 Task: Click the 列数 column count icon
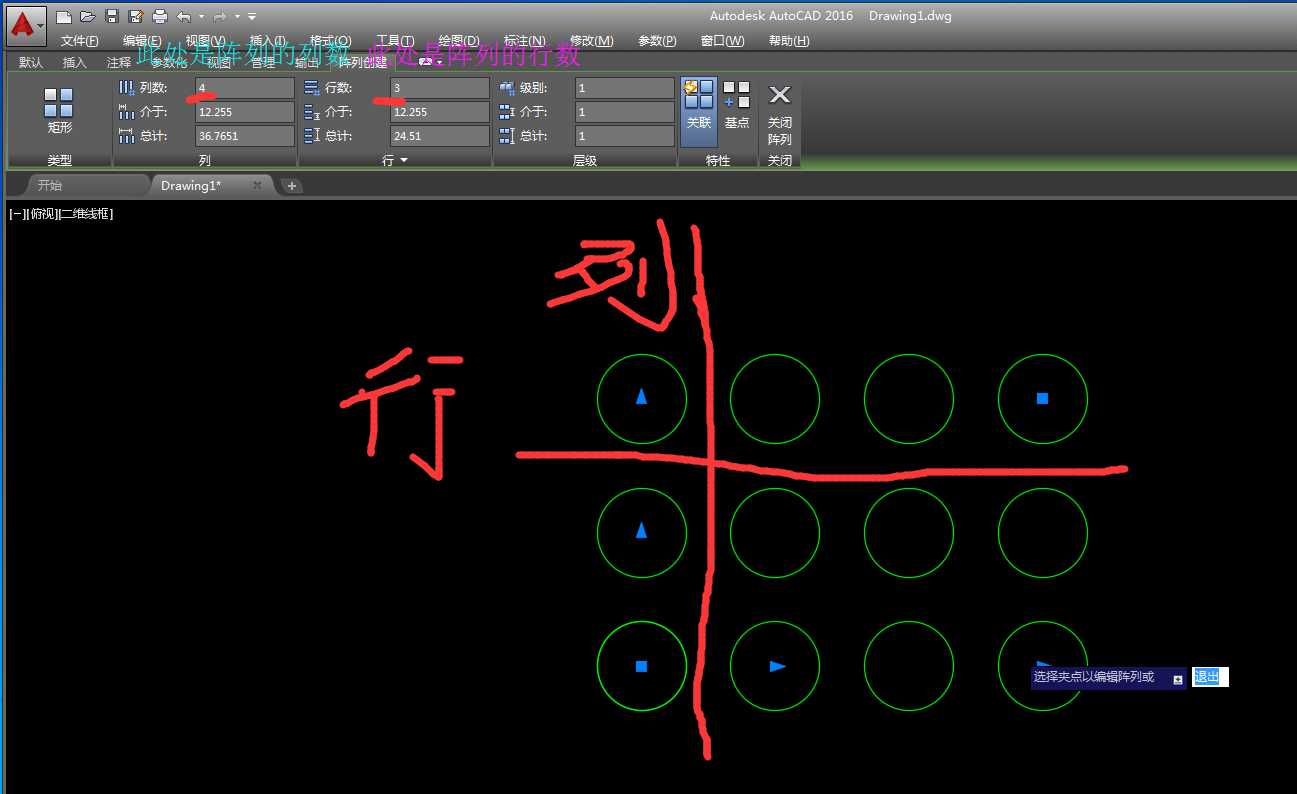pos(126,88)
